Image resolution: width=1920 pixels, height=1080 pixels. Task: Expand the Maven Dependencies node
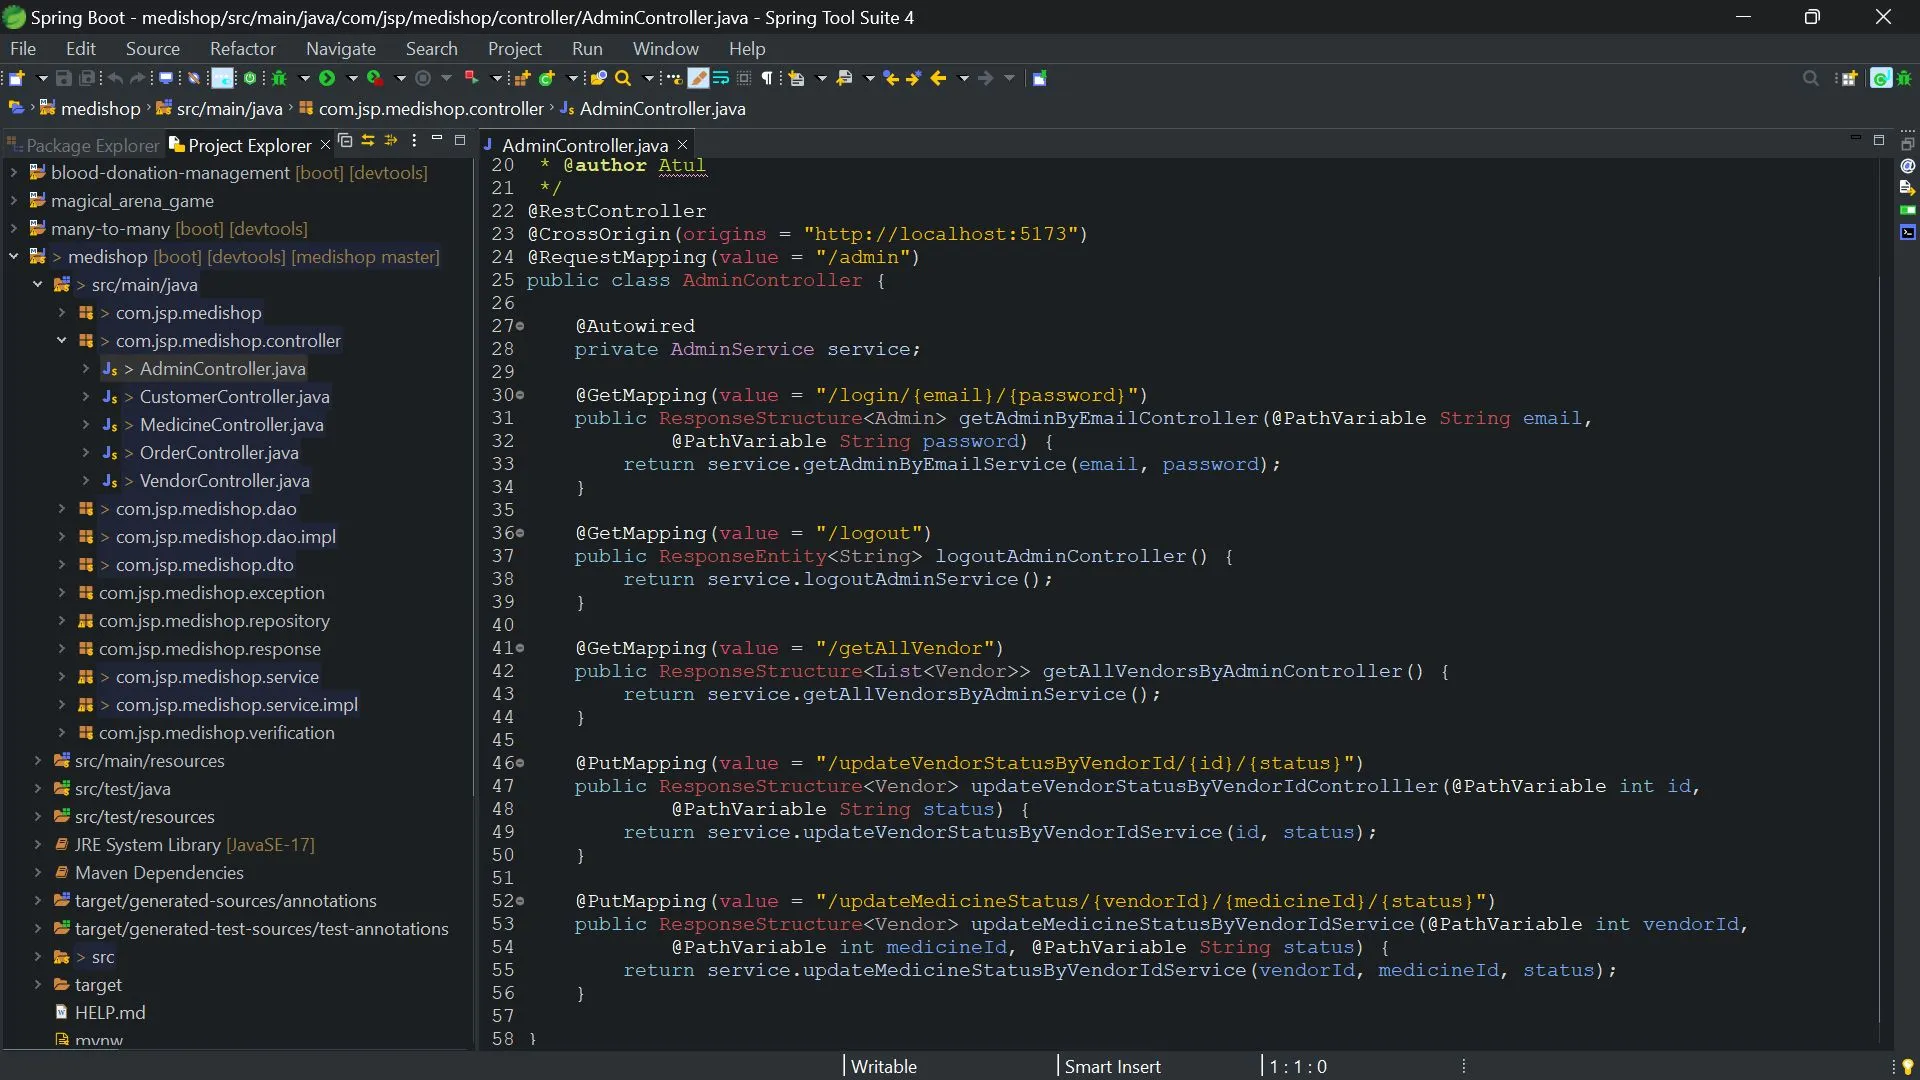(38, 873)
